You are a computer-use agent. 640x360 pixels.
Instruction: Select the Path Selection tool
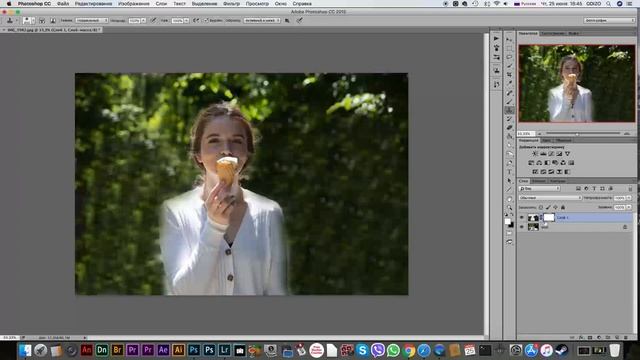509,181
